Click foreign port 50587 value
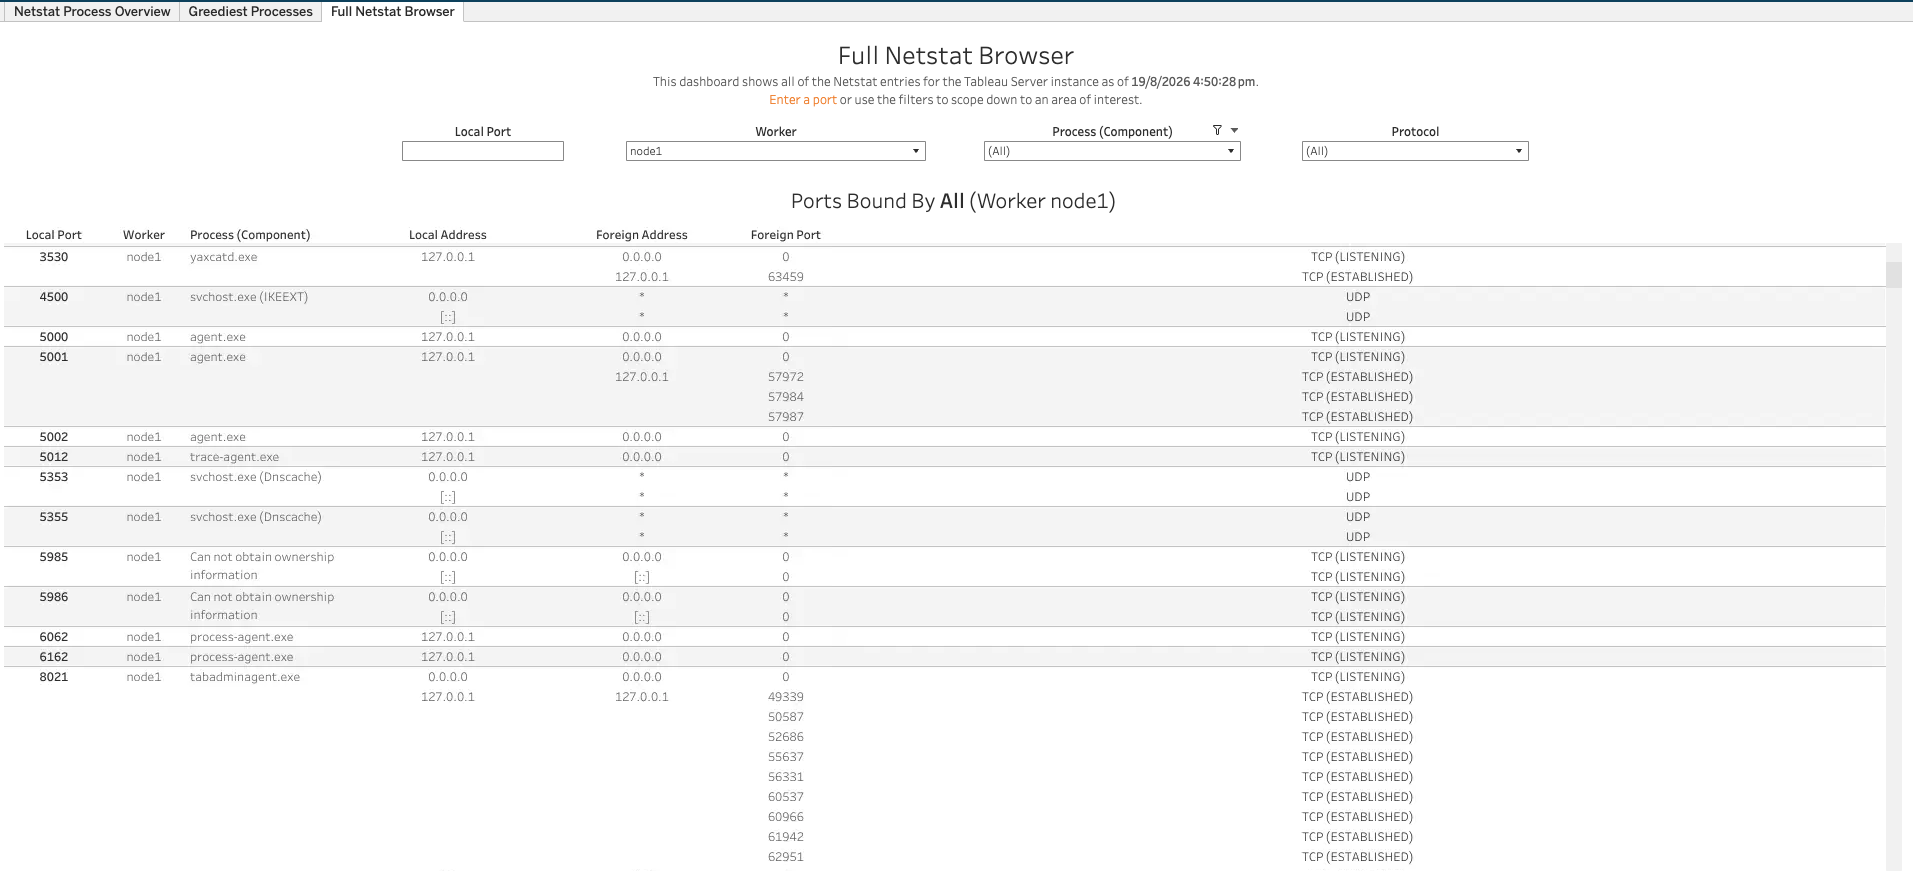Viewport: 1913px width, 874px height. click(786, 717)
